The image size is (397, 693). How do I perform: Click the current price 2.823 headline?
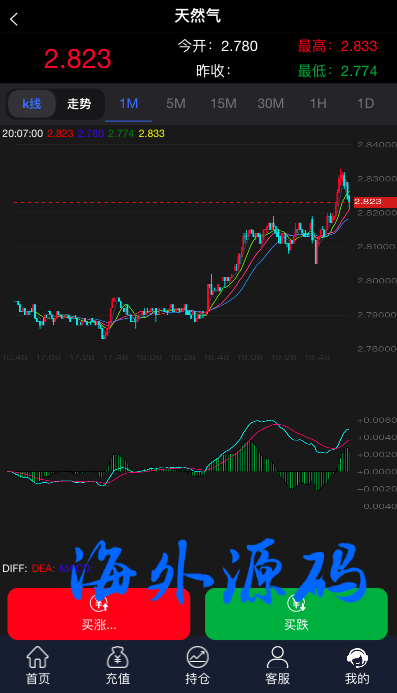tap(77, 59)
